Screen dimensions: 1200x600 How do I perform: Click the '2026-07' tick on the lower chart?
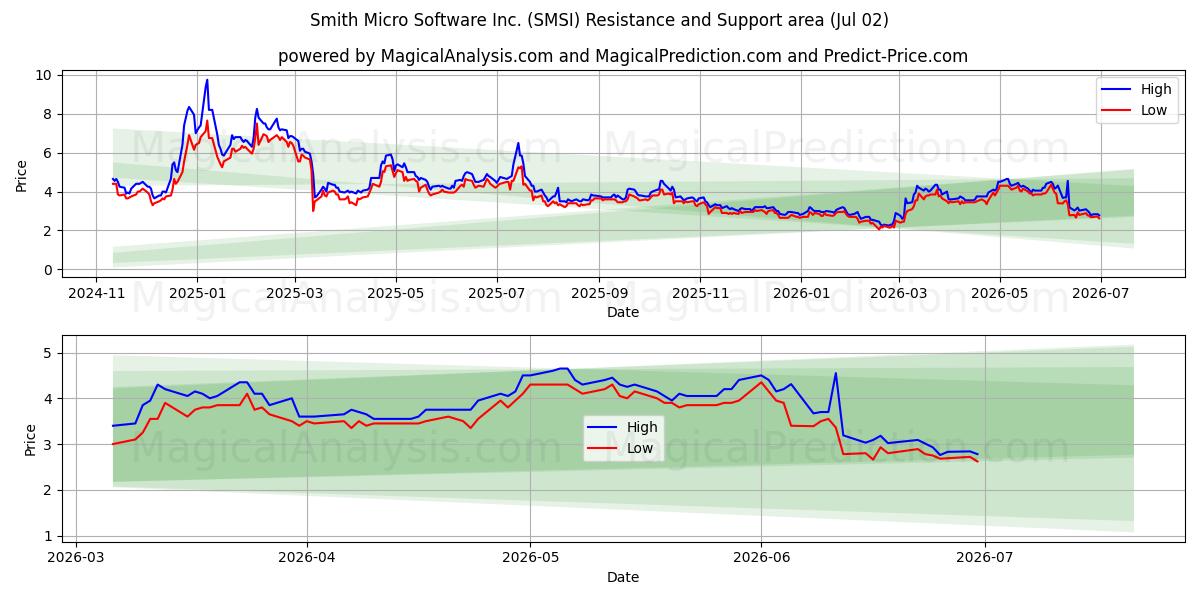pos(985,557)
